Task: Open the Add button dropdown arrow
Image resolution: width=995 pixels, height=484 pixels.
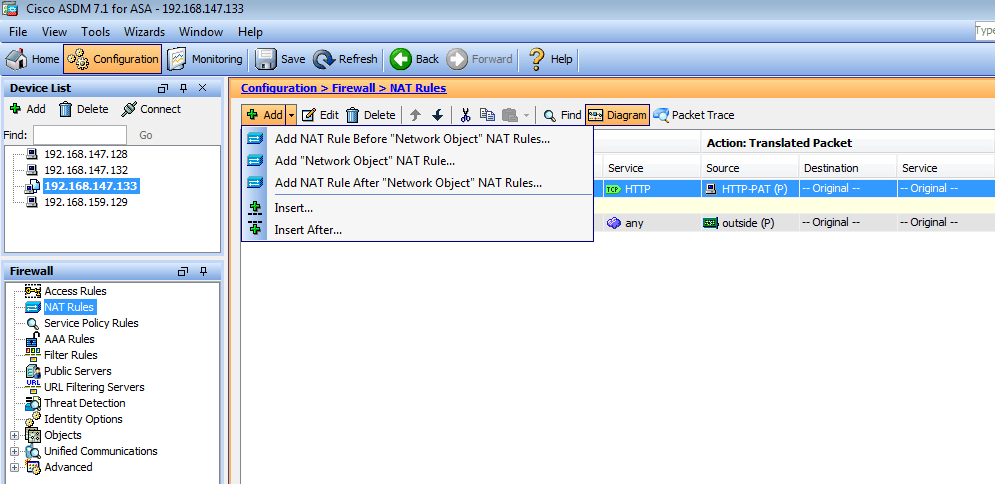Action: [x=291, y=115]
